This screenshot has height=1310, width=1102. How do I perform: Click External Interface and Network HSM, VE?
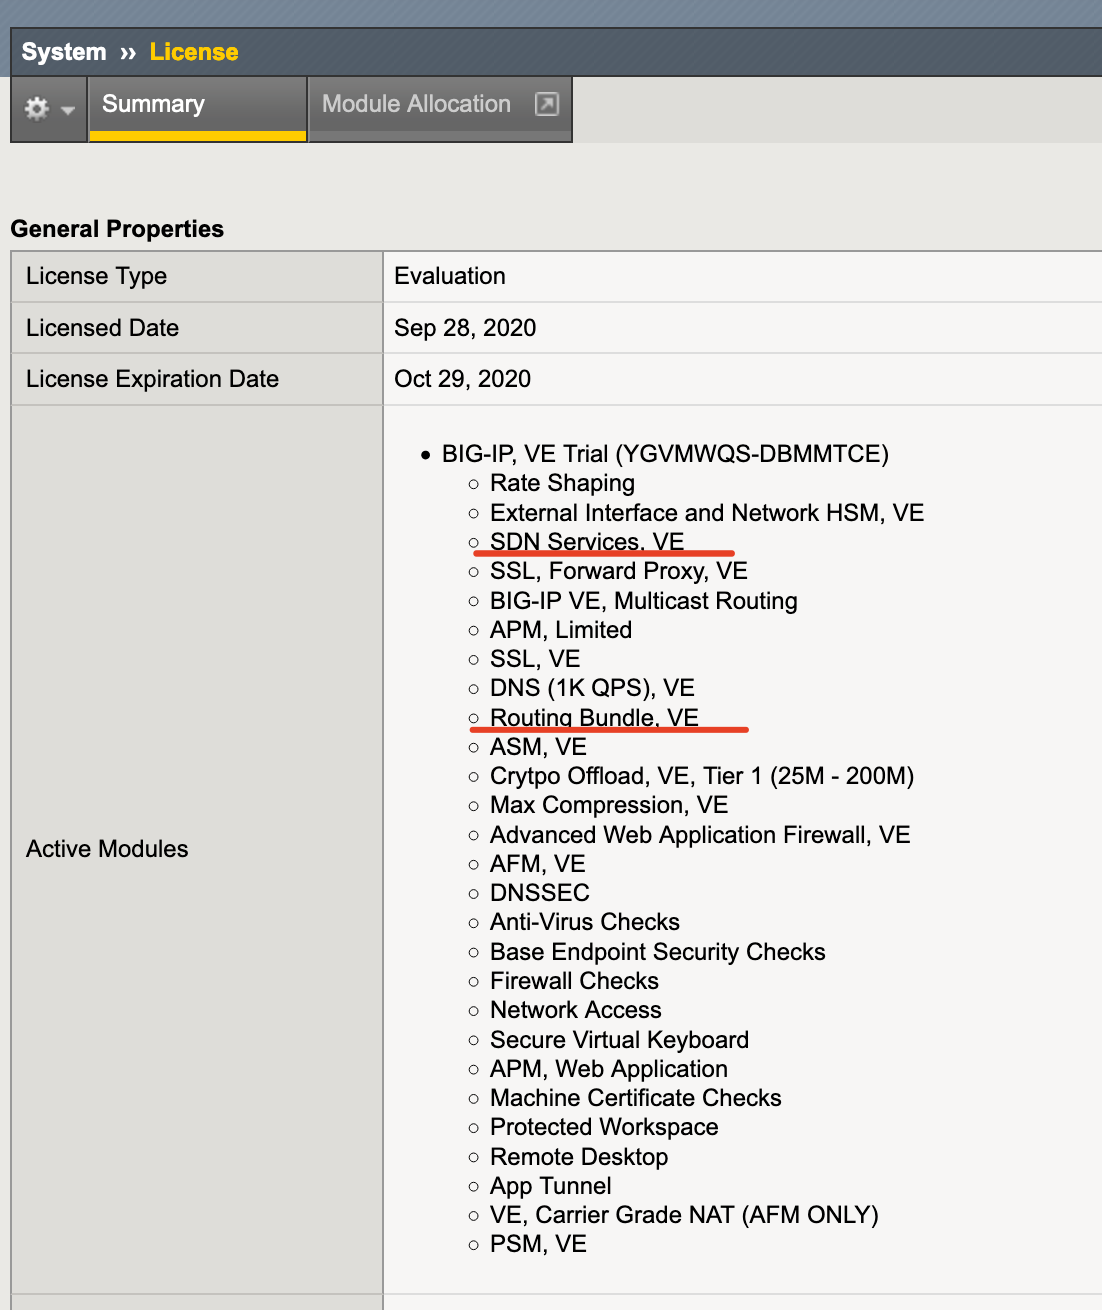coord(707,513)
